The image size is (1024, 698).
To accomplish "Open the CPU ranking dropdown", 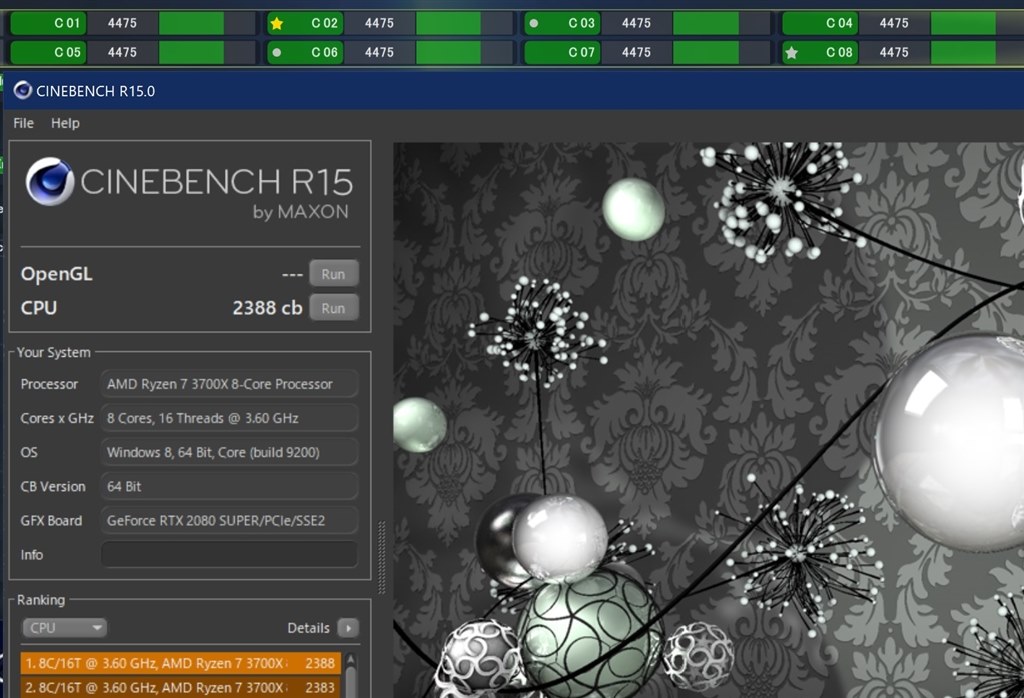I will (64, 627).
